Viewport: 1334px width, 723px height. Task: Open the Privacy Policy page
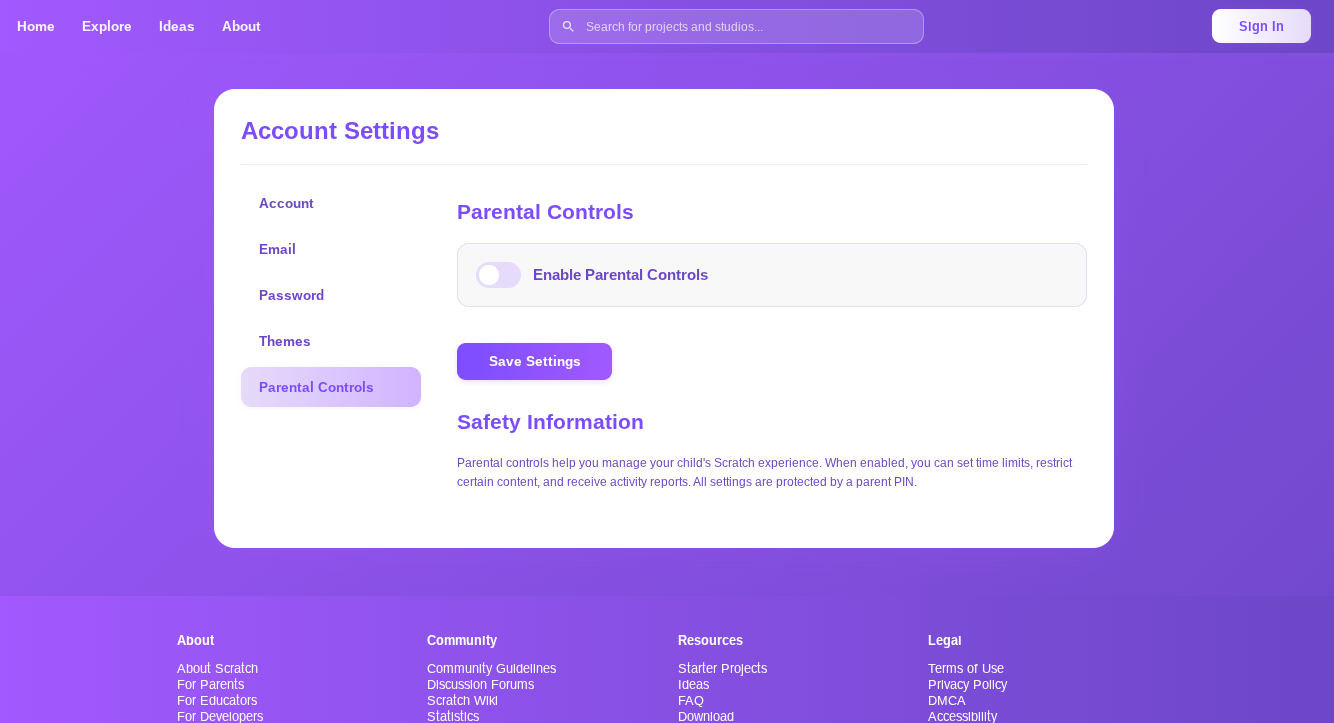click(x=967, y=684)
